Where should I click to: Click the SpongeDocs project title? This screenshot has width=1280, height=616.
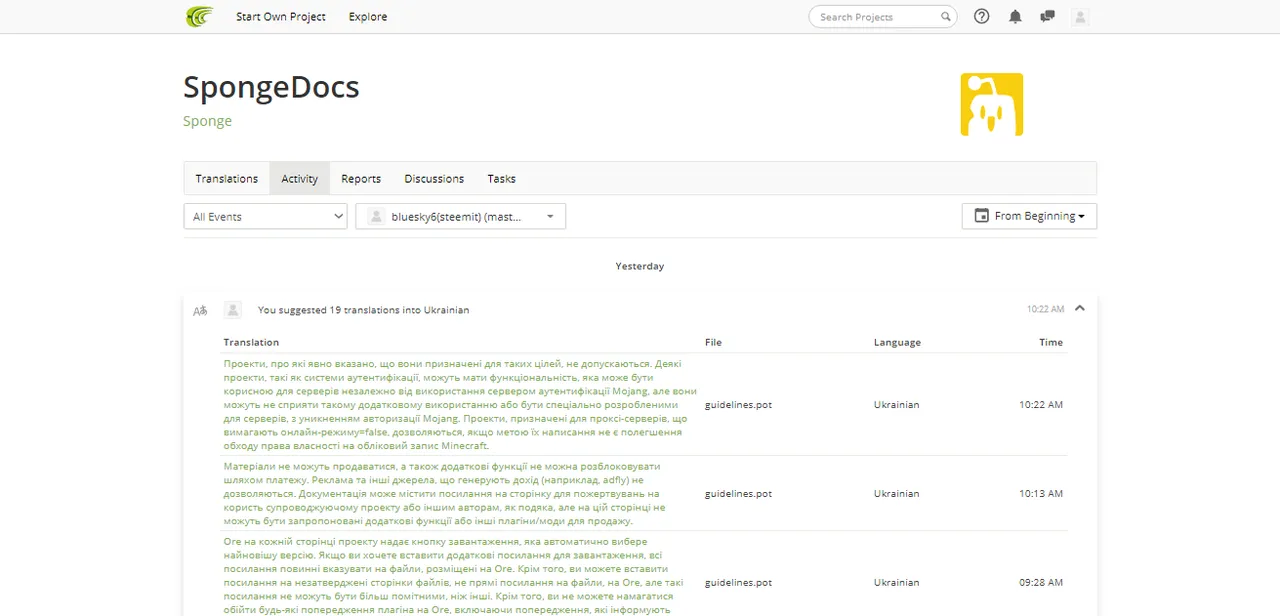click(x=271, y=87)
